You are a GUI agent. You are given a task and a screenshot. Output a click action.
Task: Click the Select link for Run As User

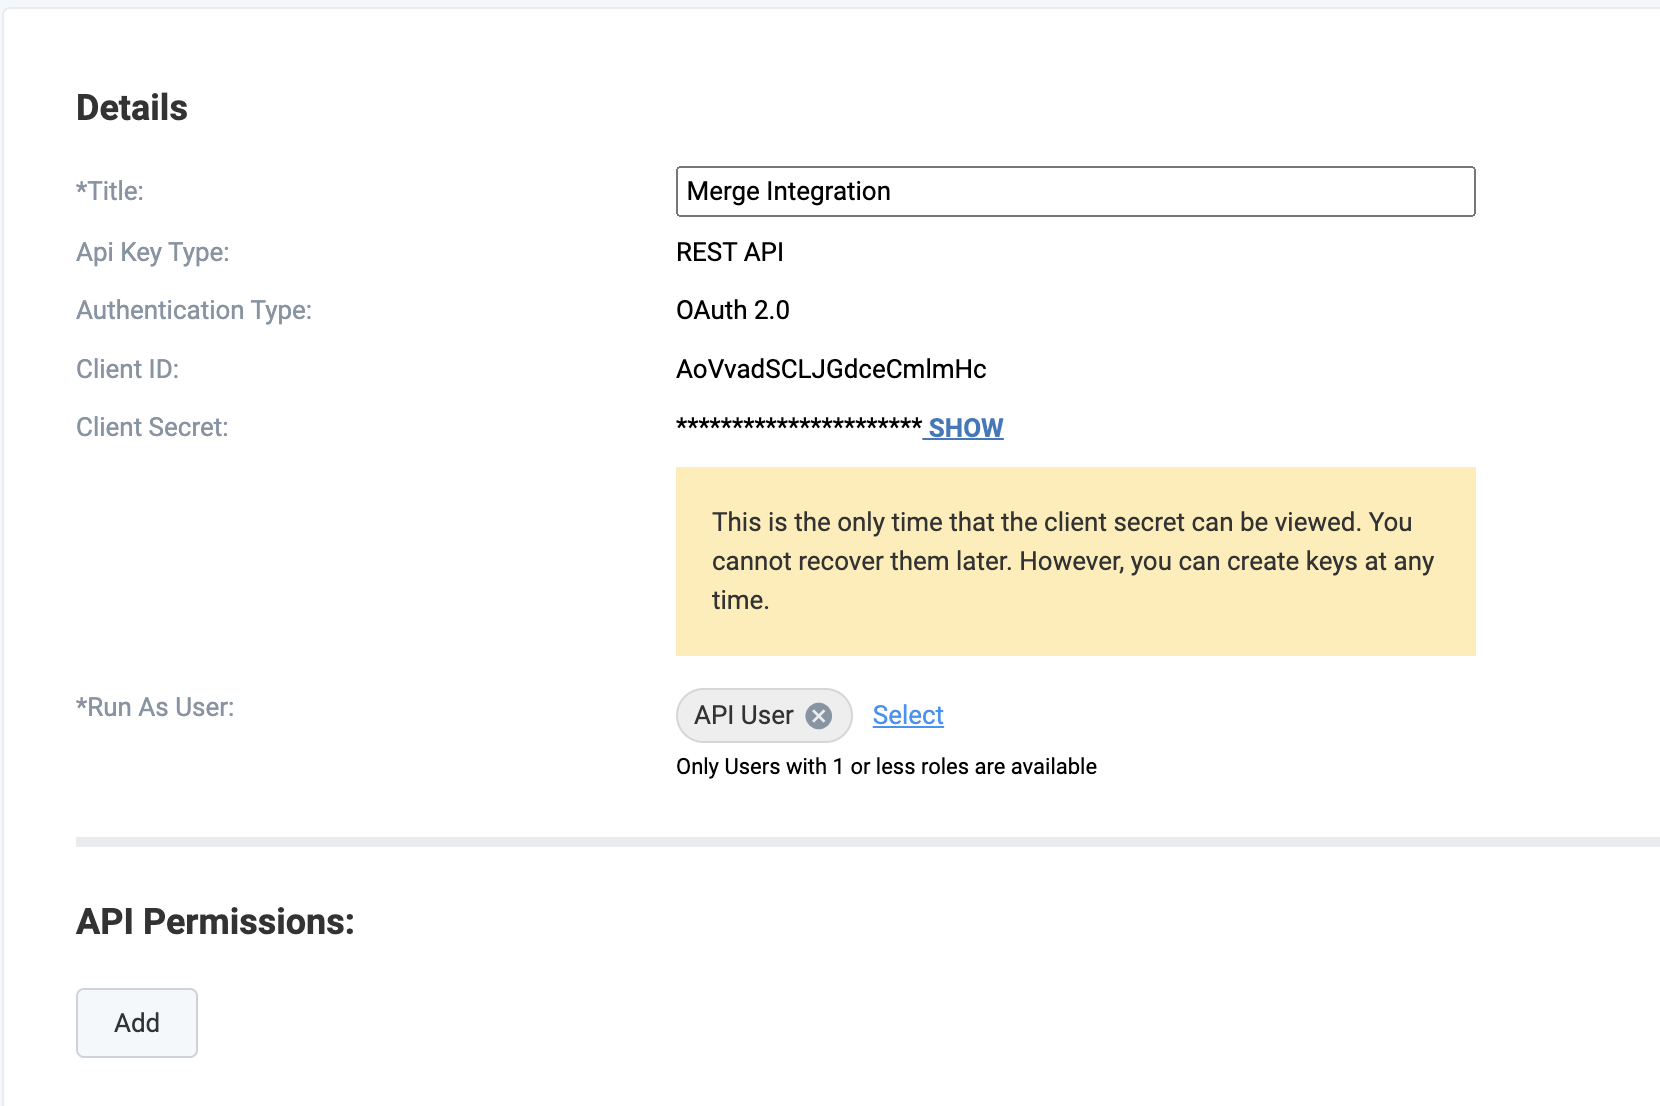click(908, 716)
